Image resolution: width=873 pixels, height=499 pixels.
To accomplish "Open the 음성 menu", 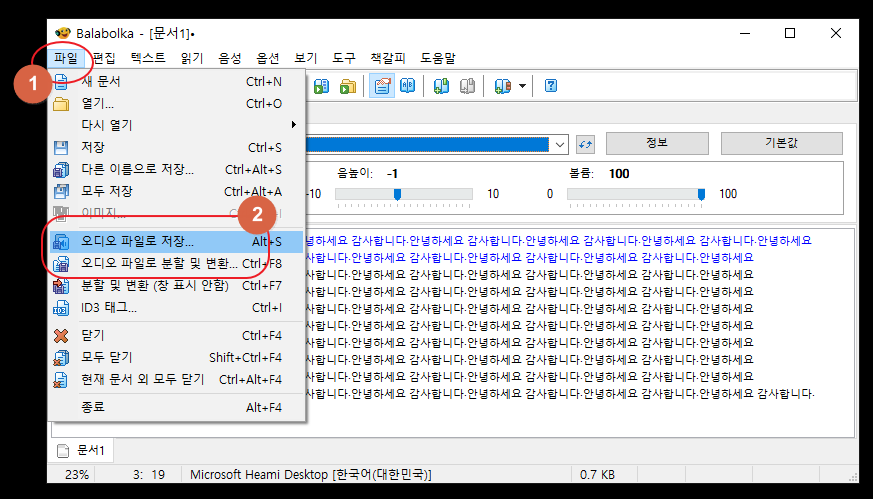I will click(x=230, y=58).
